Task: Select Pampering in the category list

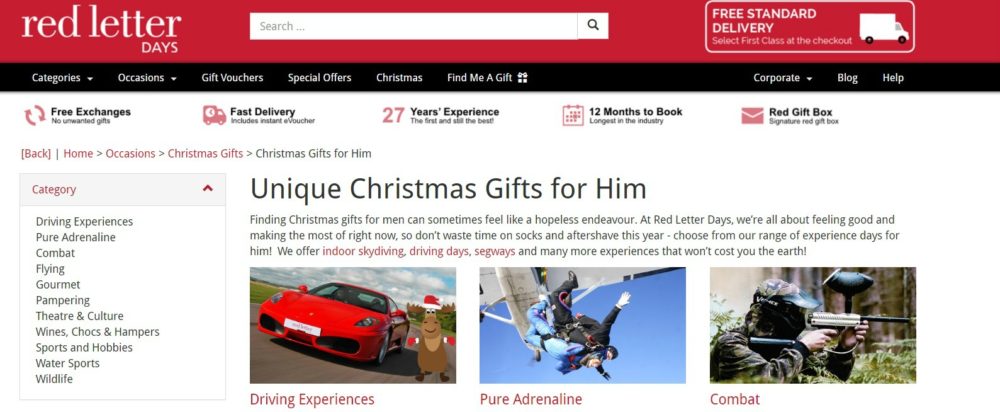Action: tap(62, 300)
